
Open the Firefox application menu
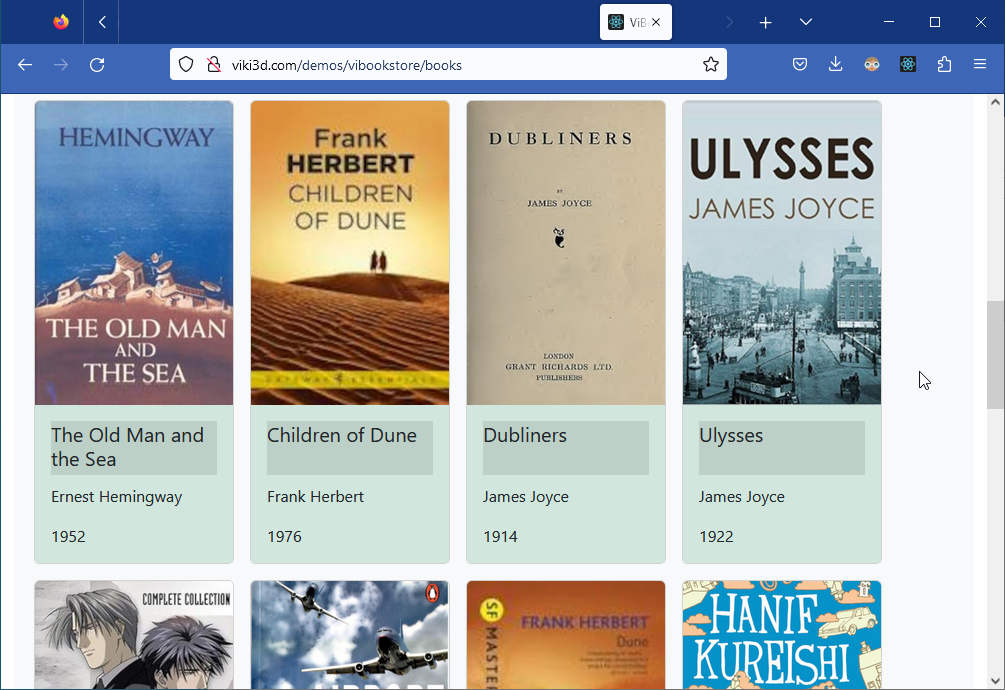pyautogui.click(x=980, y=65)
